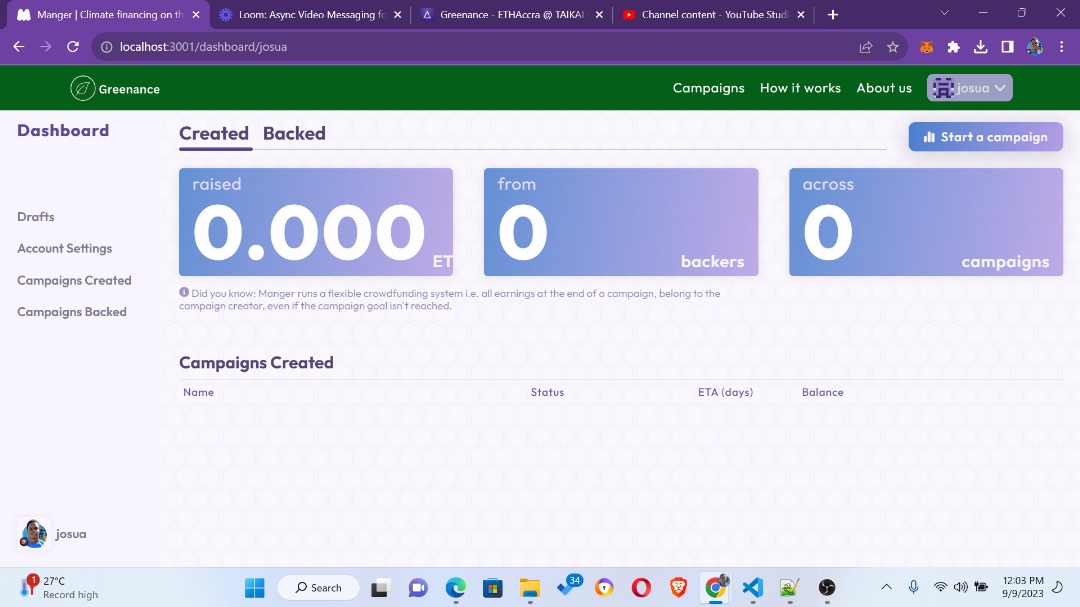The width and height of the screenshot is (1080, 607).
Task: Switch to the Loom Async Video Messaging tab
Action: [310, 14]
